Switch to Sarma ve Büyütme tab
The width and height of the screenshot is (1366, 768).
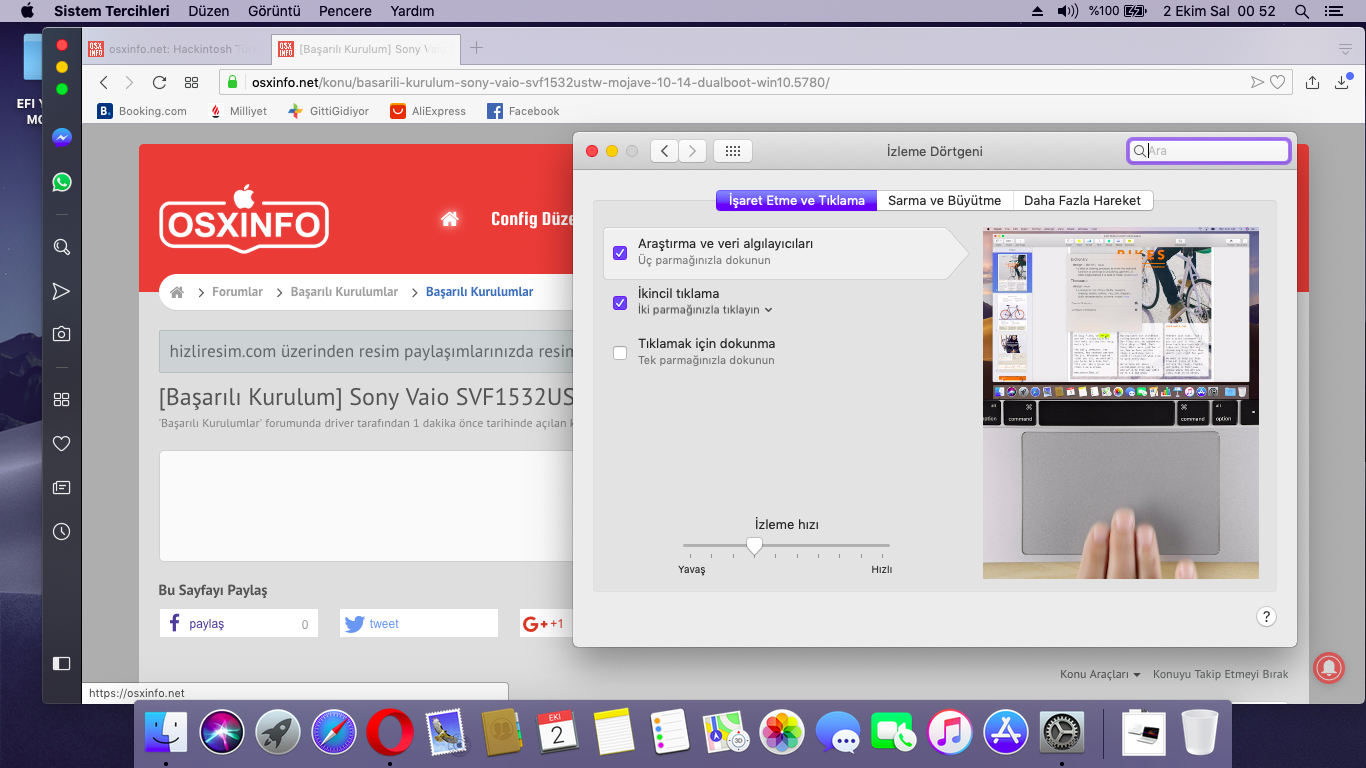tap(944, 201)
